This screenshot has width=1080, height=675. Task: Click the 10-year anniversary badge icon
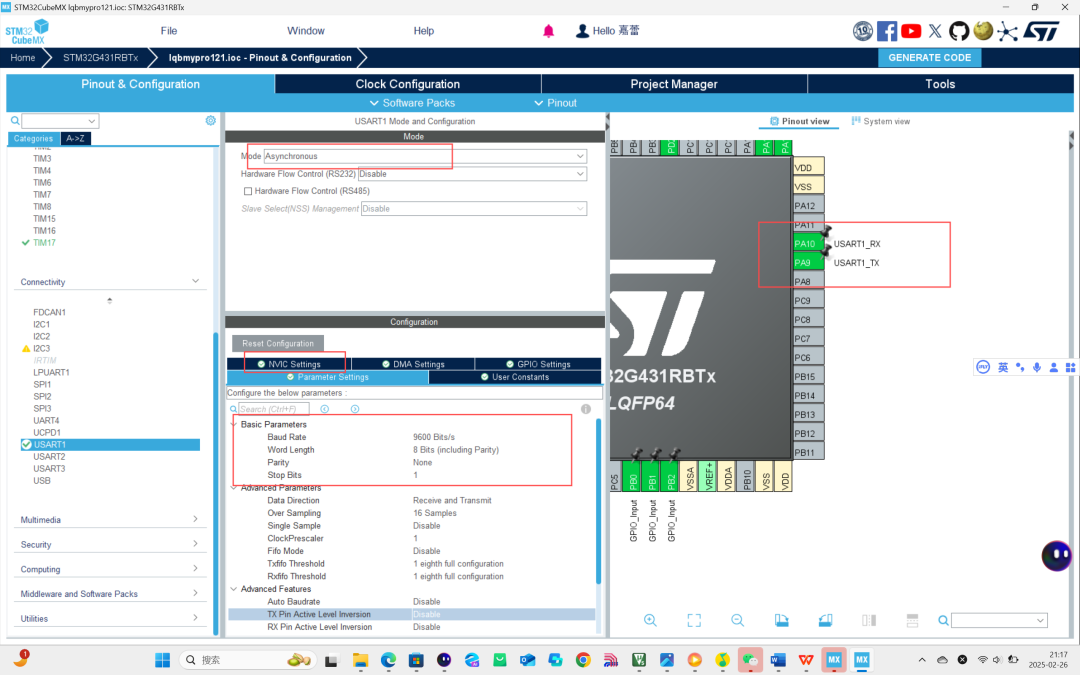click(x=862, y=31)
